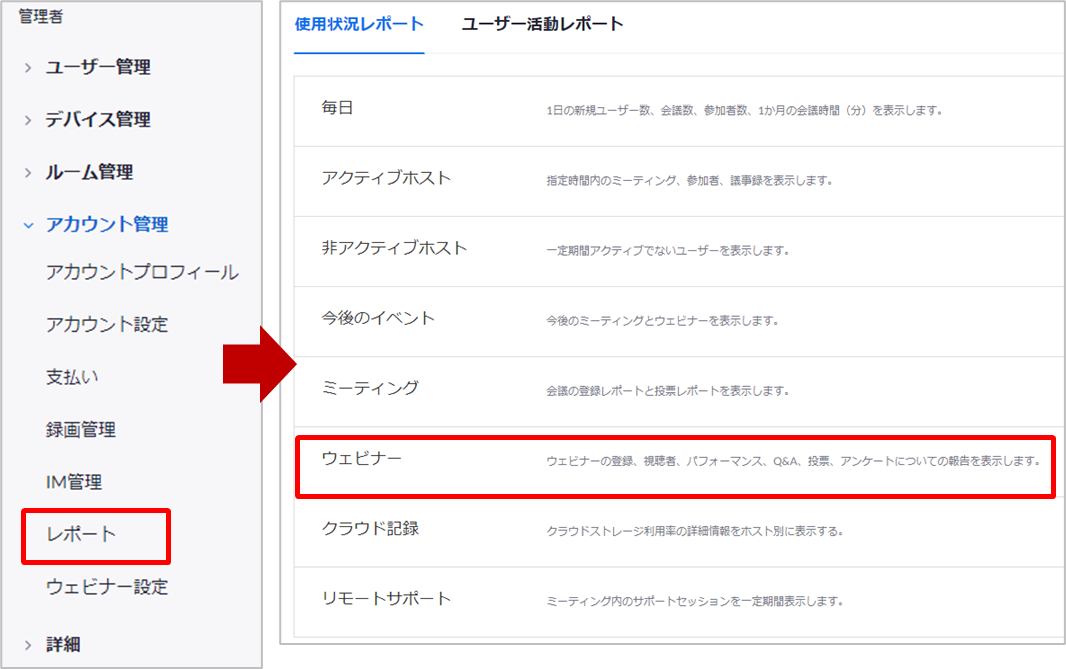The width and height of the screenshot is (1066, 669).
Task: Open ウェビナー設定 page
Action: (x=107, y=587)
